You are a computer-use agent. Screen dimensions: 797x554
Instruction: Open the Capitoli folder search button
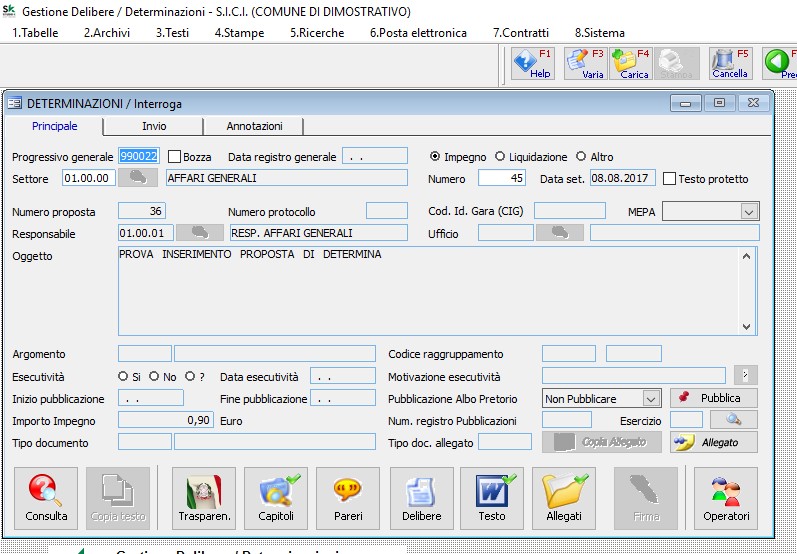[276, 499]
